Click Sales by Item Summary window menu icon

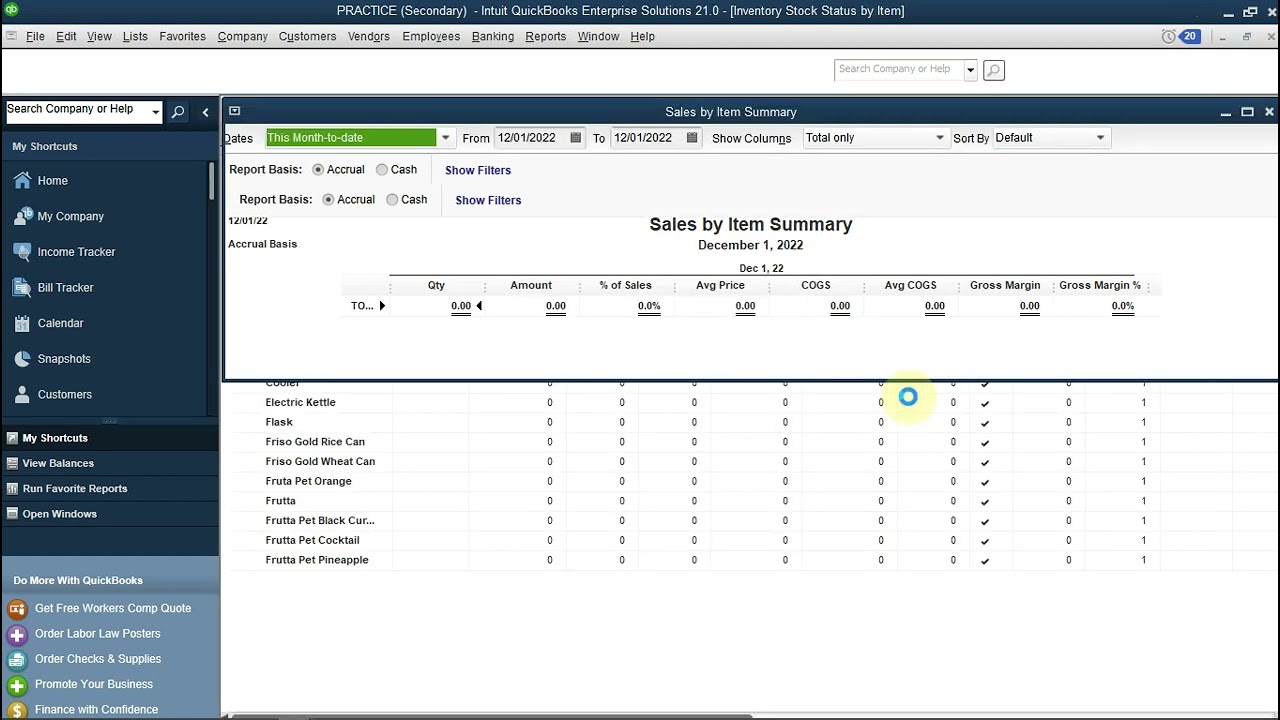point(234,111)
